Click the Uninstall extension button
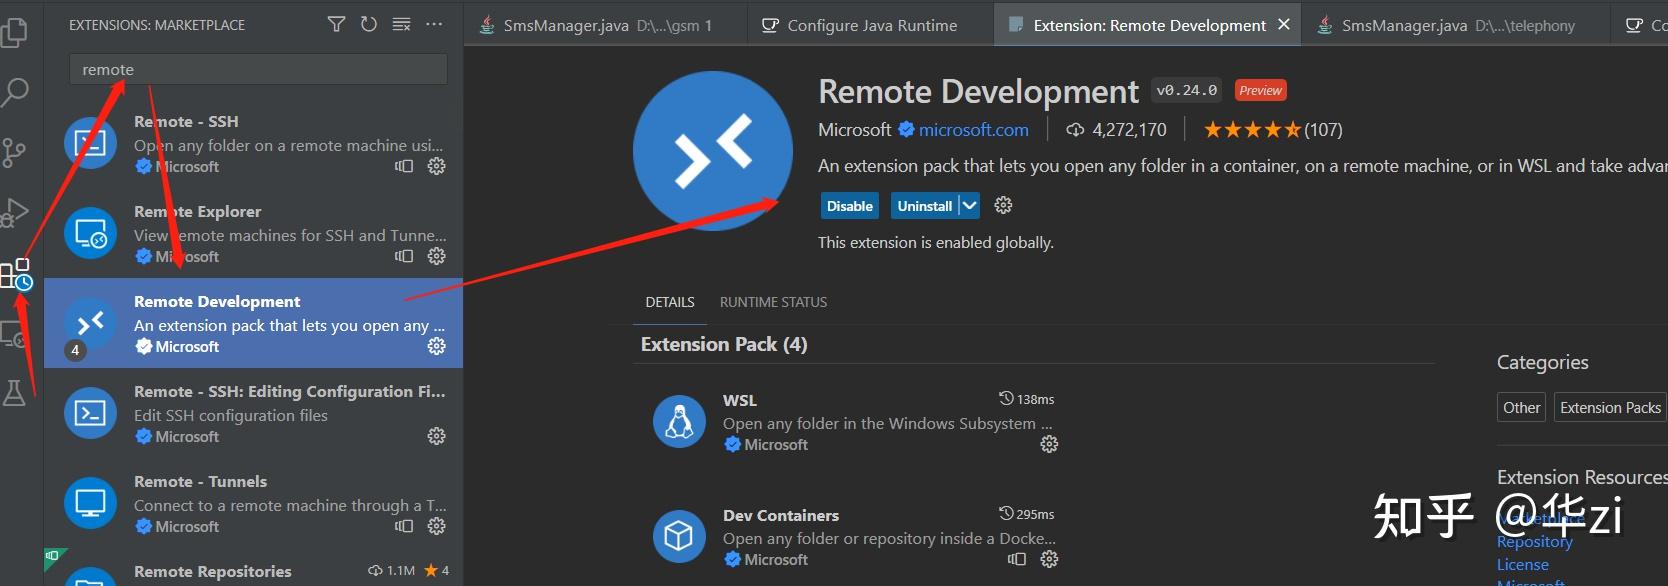The width and height of the screenshot is (1668, 586). click(925, 206)
